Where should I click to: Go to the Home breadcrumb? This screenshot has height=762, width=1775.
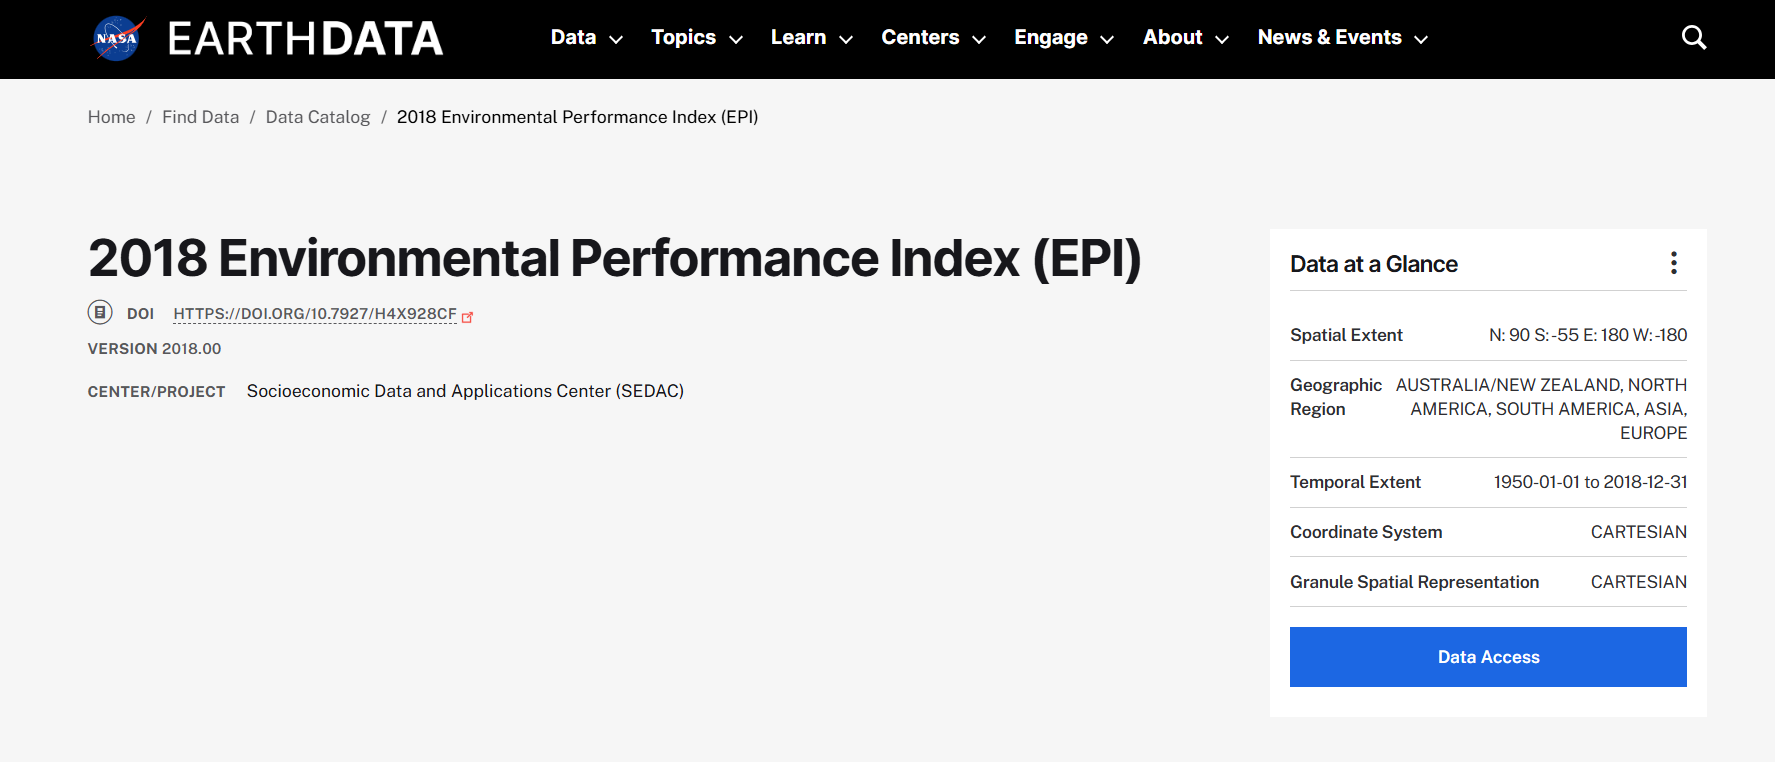click(111, 117)
